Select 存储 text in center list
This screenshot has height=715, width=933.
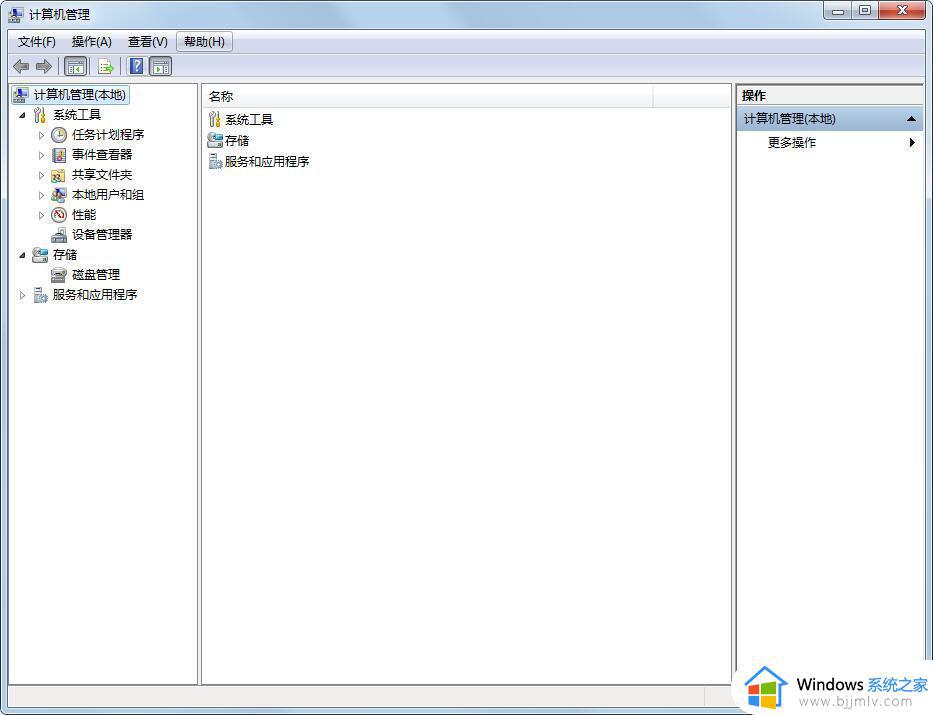point(237,140)
